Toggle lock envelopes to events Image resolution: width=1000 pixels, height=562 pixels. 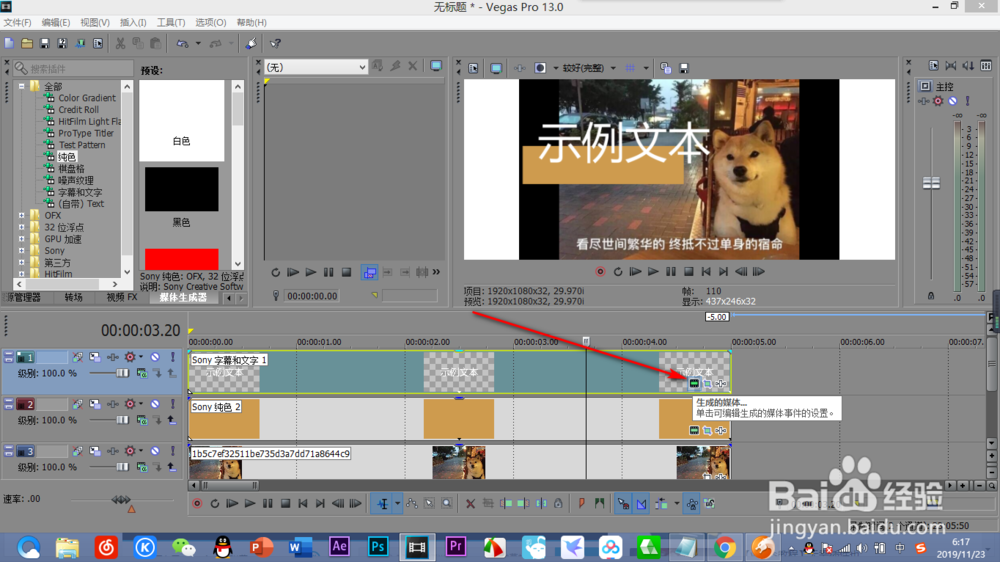tap(692, 504)
